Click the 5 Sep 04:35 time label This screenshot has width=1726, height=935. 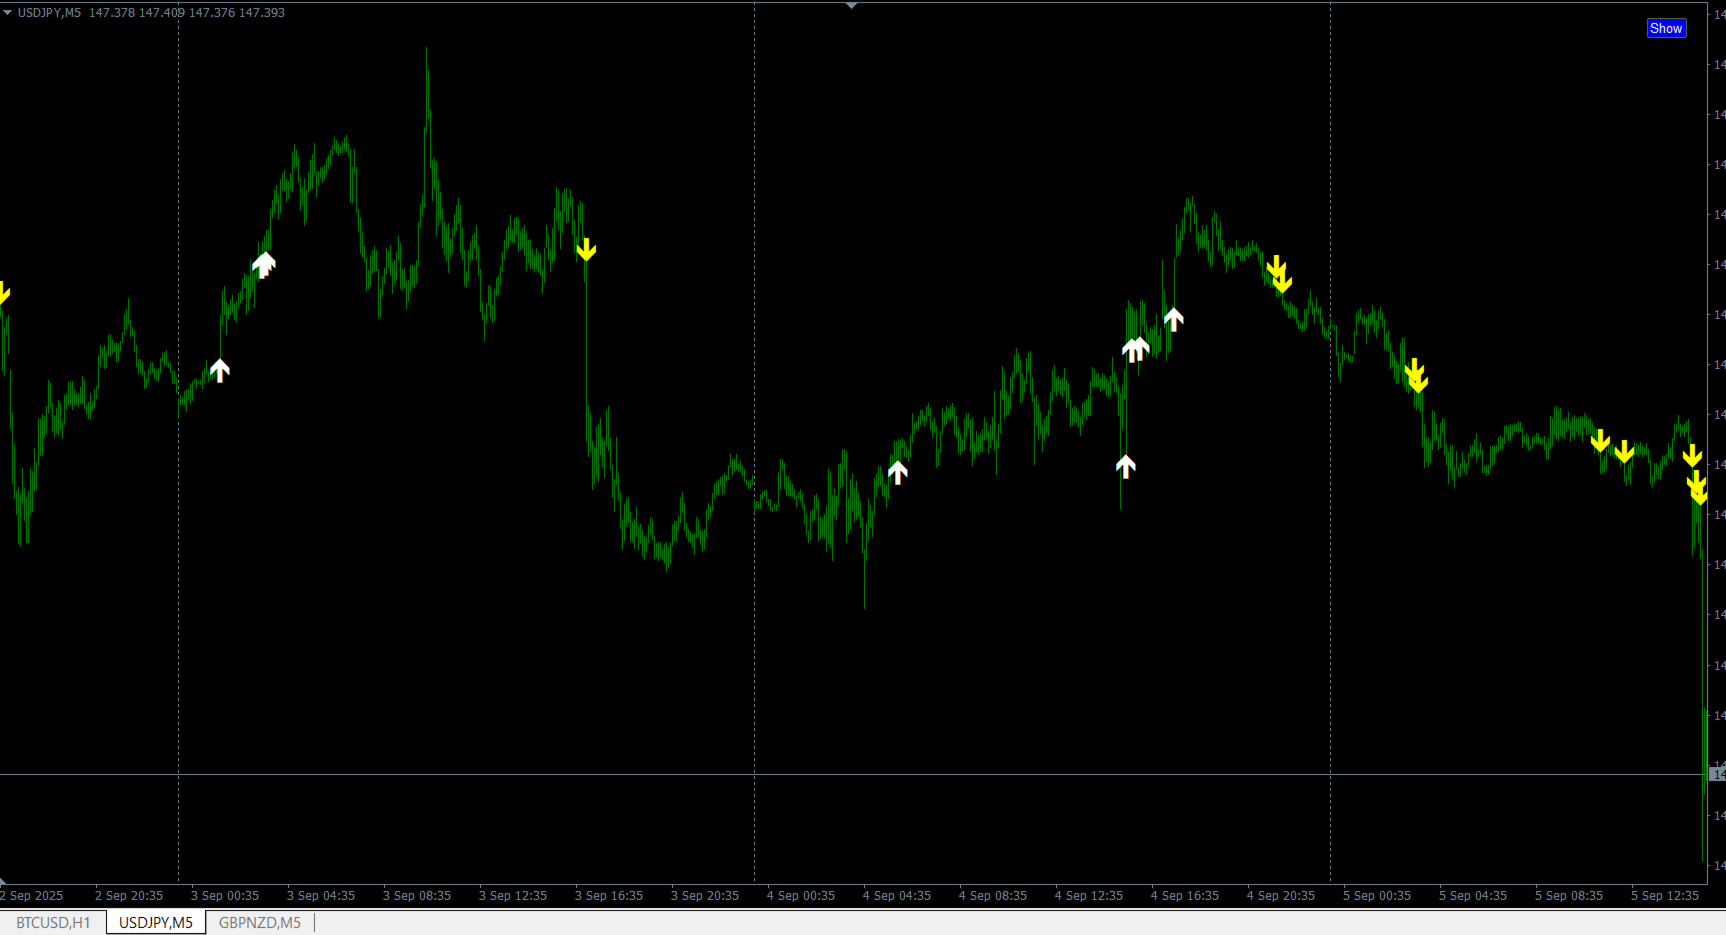pyautogui.click(x=1473, y=896)
